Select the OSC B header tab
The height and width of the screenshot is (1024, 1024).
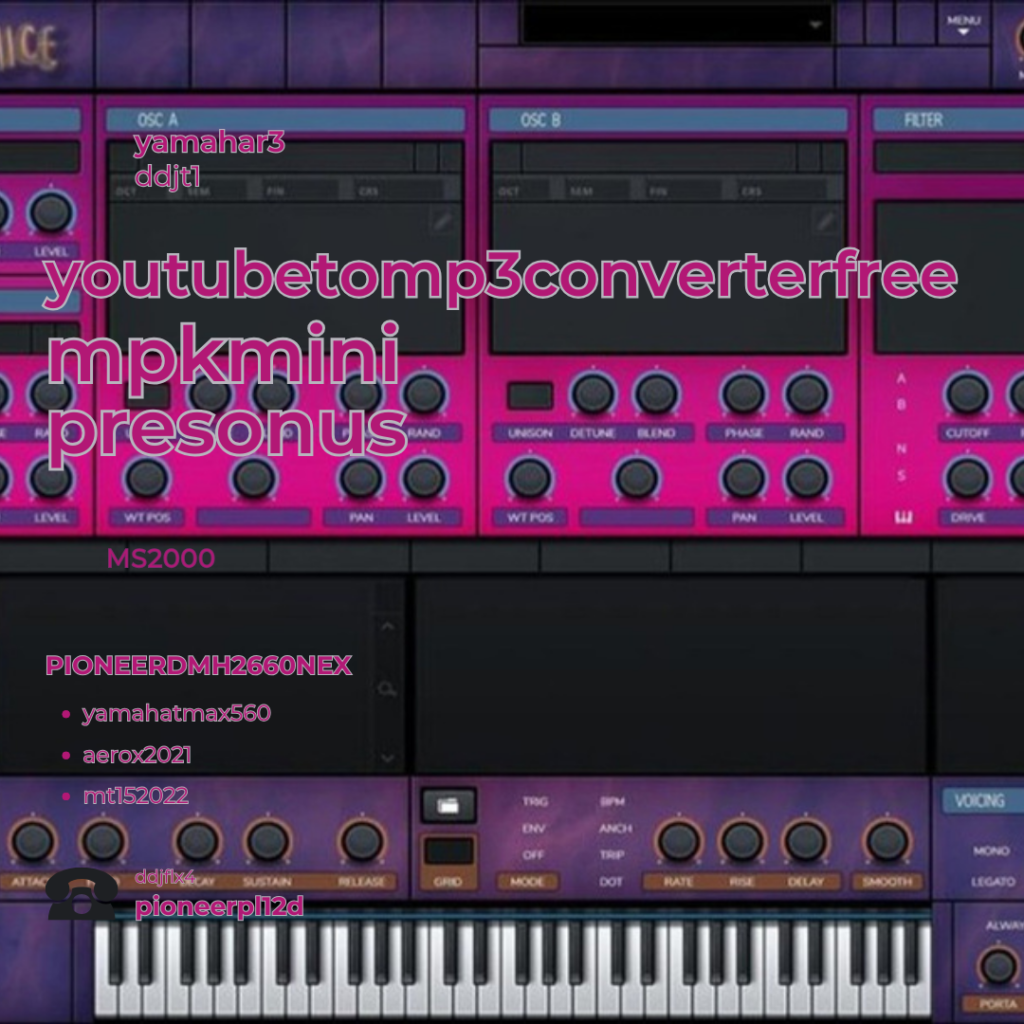(x=668, y=120)
